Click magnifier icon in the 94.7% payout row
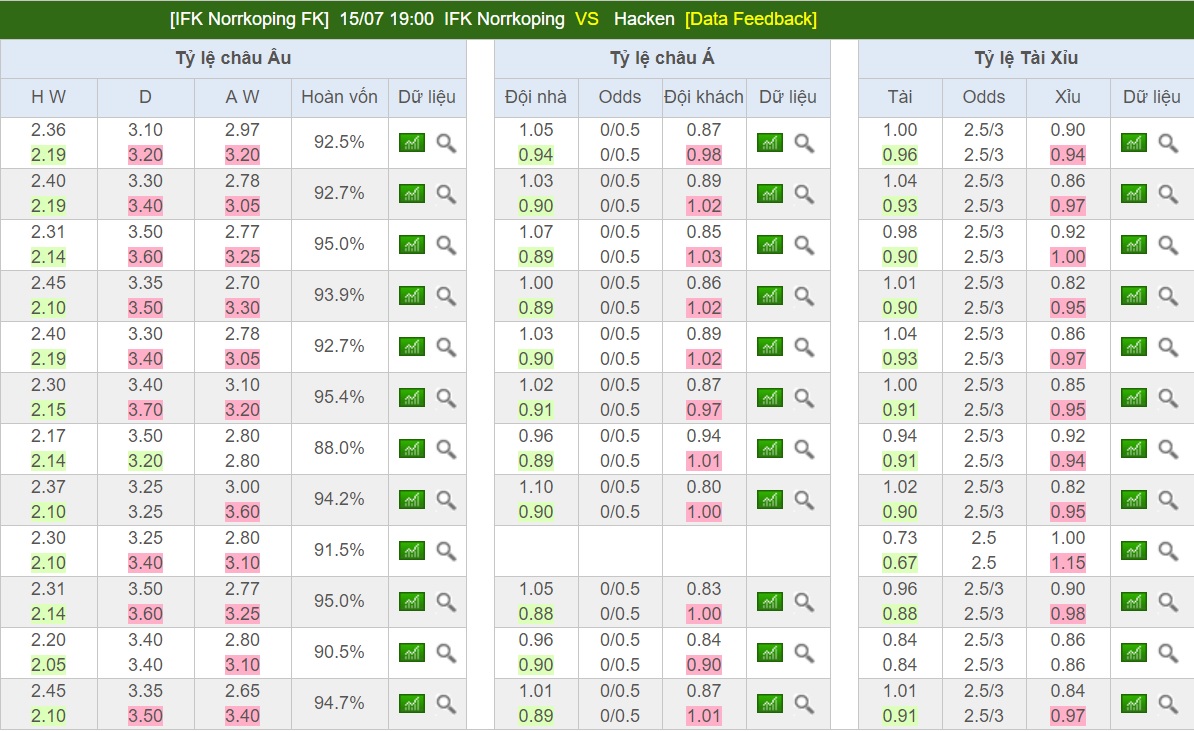1194x731 pixels. (446, 704)
